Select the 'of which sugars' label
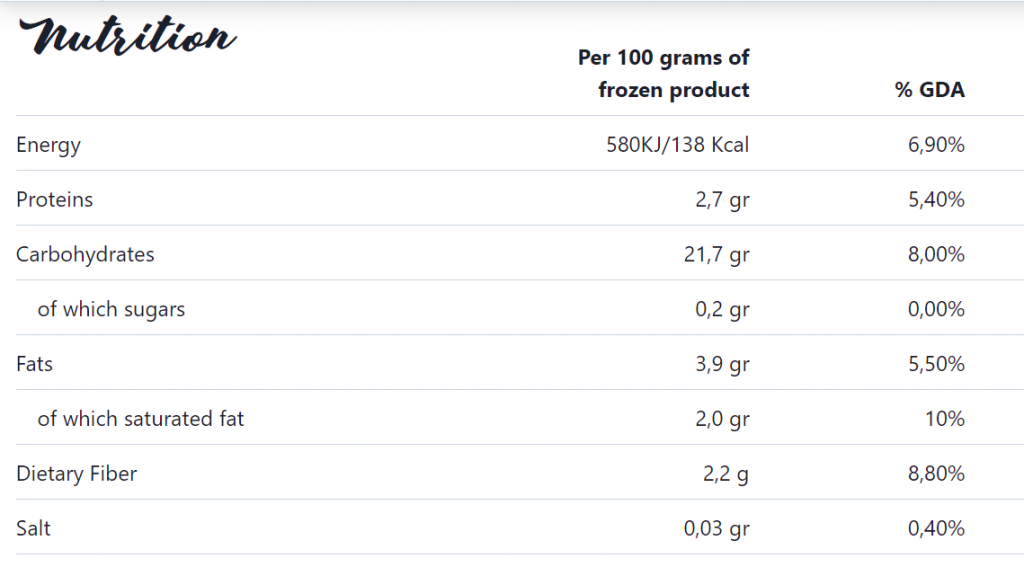The height and width of the screenshot is (567, 1024). tap(111, 309)
